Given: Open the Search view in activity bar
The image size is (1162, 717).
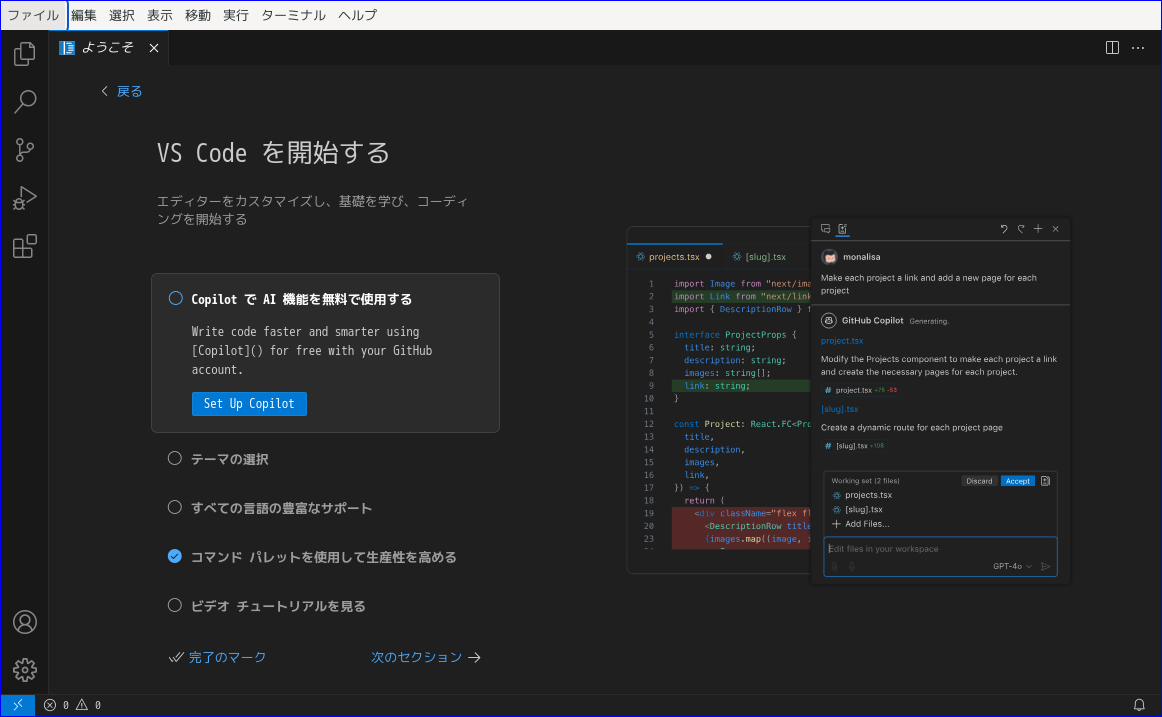Looking at the screenshot, I should (24, 101).
